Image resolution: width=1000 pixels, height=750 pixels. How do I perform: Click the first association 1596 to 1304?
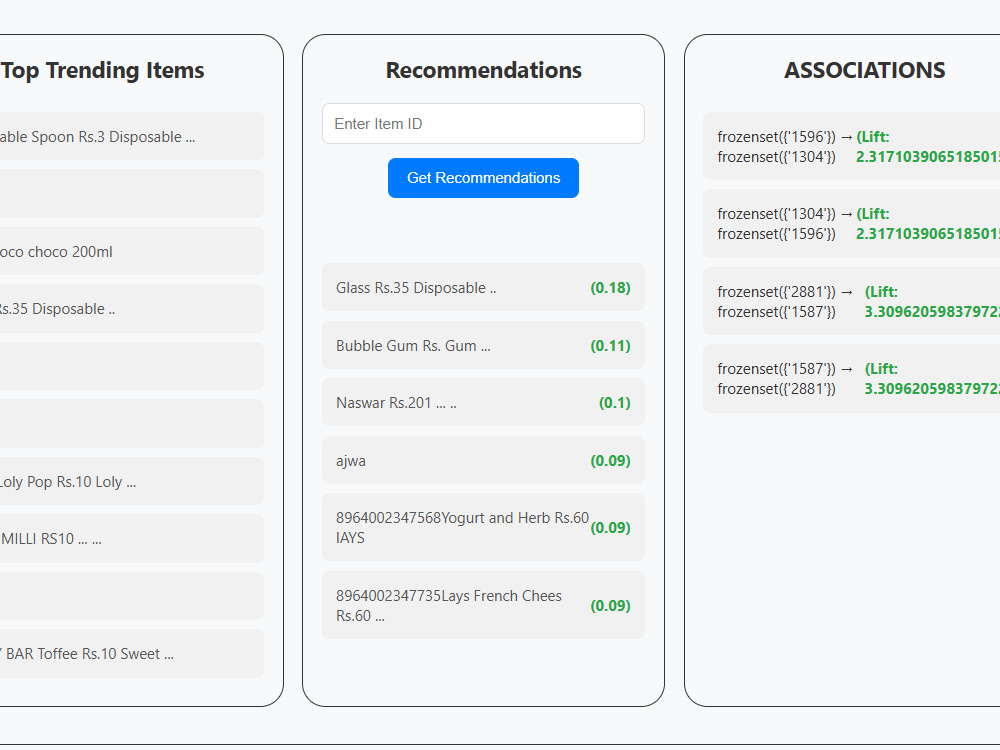[851, 147]
